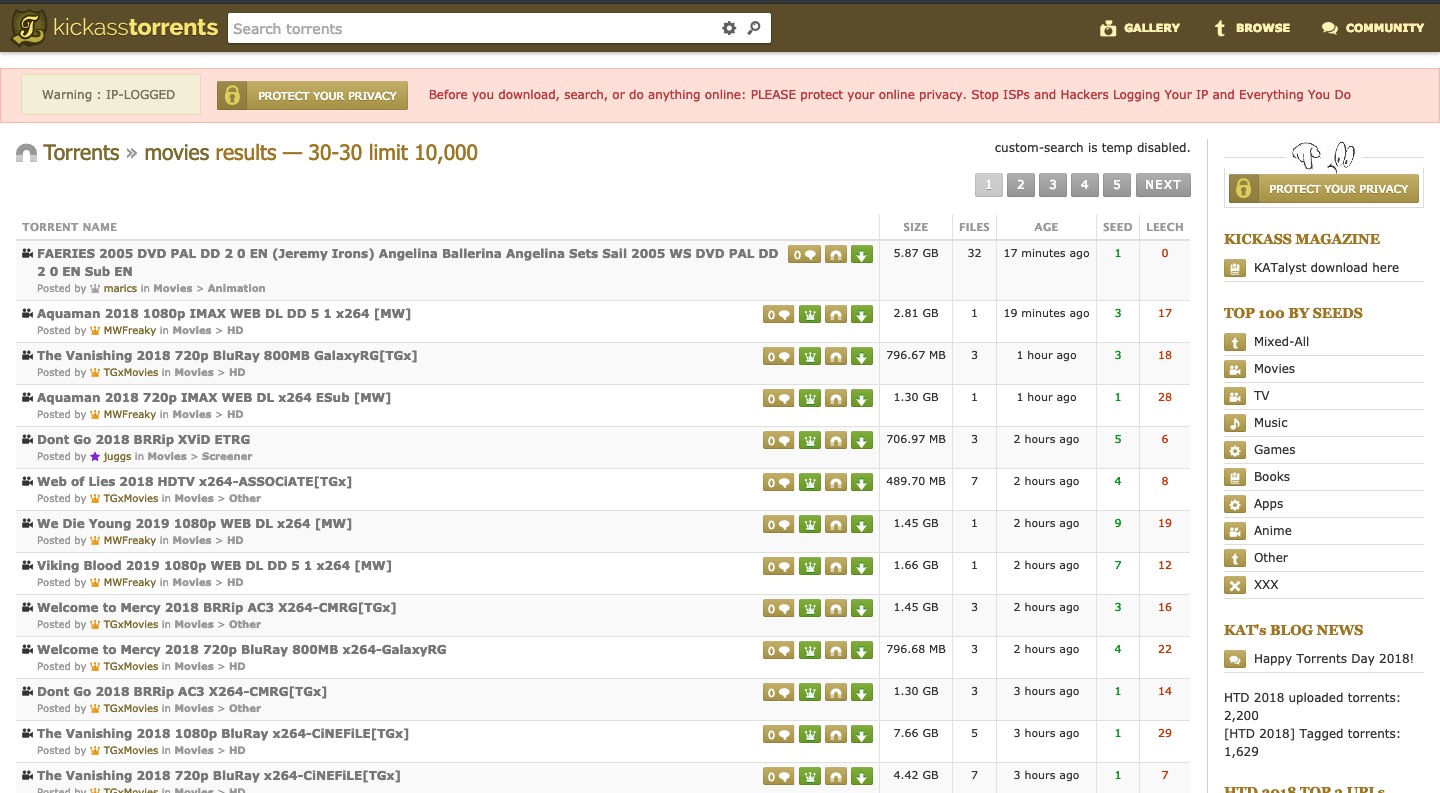This screenshot has height=793, width=1440.
Task: Sort results by AGE column header
Action: pyautogui.click(x=1046, y=227)
